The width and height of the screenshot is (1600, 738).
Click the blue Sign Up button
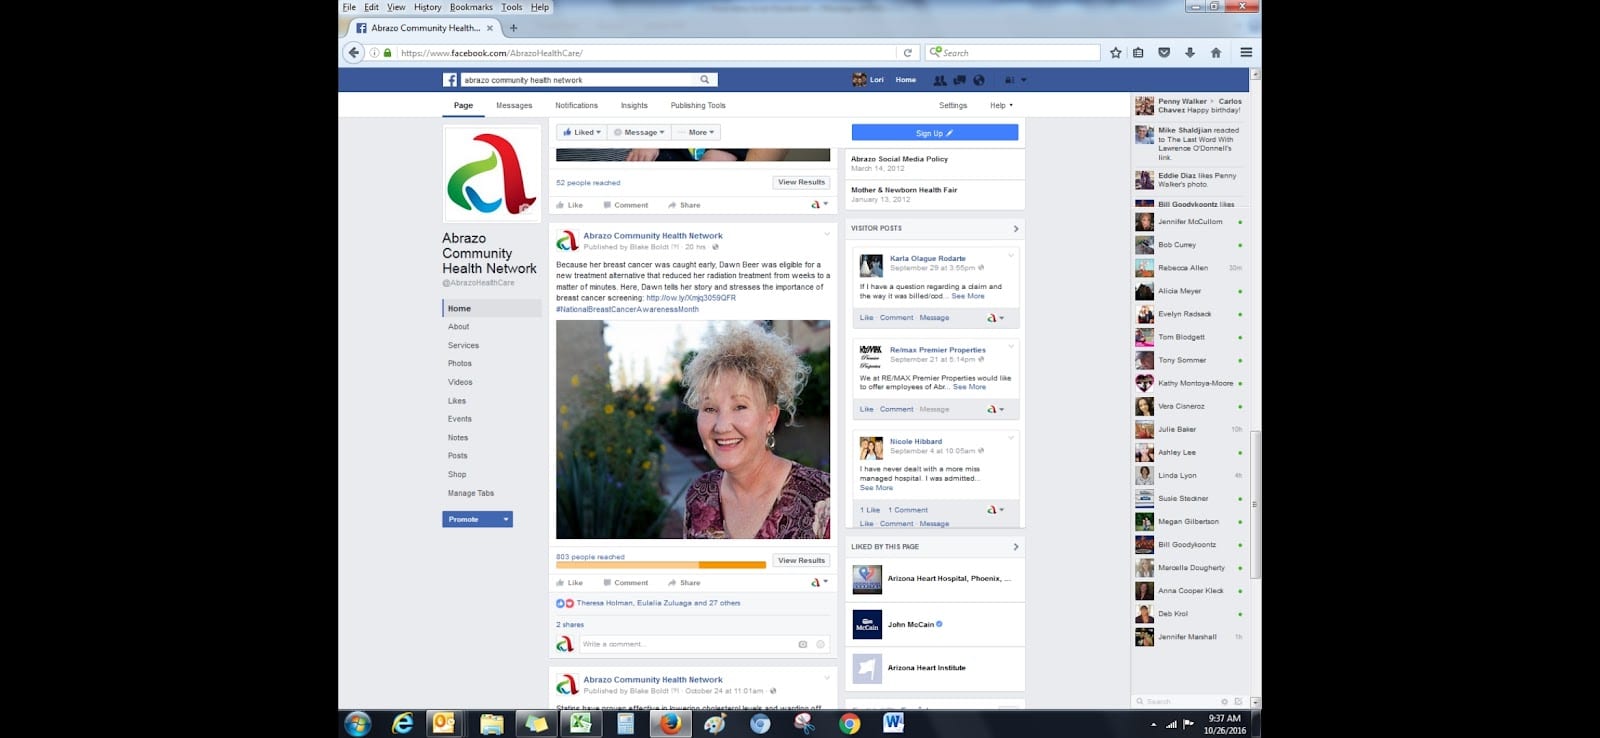click(x=935, y=133)
